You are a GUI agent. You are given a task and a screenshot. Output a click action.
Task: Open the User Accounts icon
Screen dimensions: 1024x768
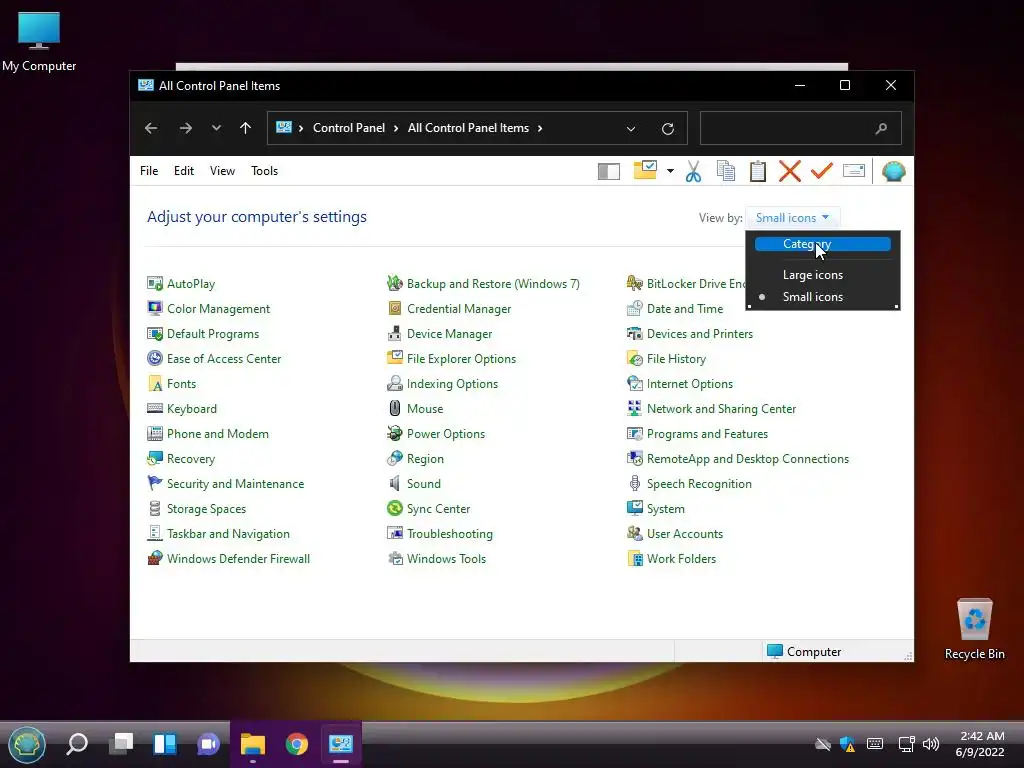pyautogui.click(x=634, y=534)
